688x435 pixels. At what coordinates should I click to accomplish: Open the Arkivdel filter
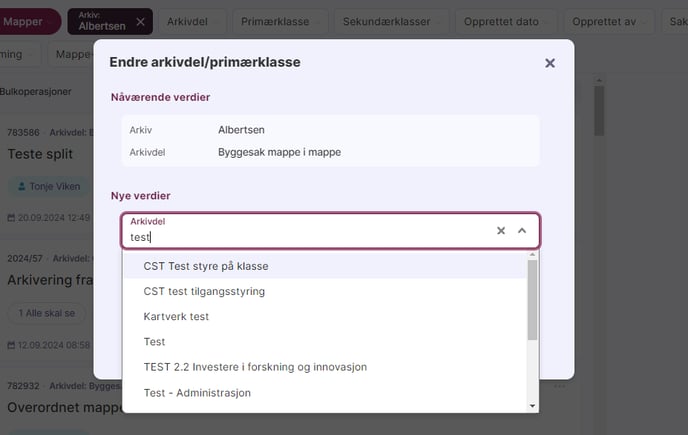192,22
